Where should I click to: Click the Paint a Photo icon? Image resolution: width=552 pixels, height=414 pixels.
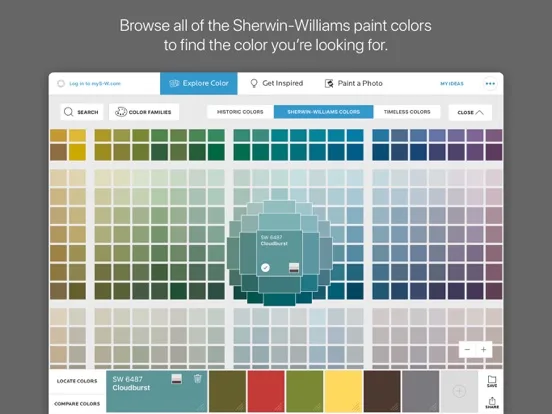[x=329, y=83]
